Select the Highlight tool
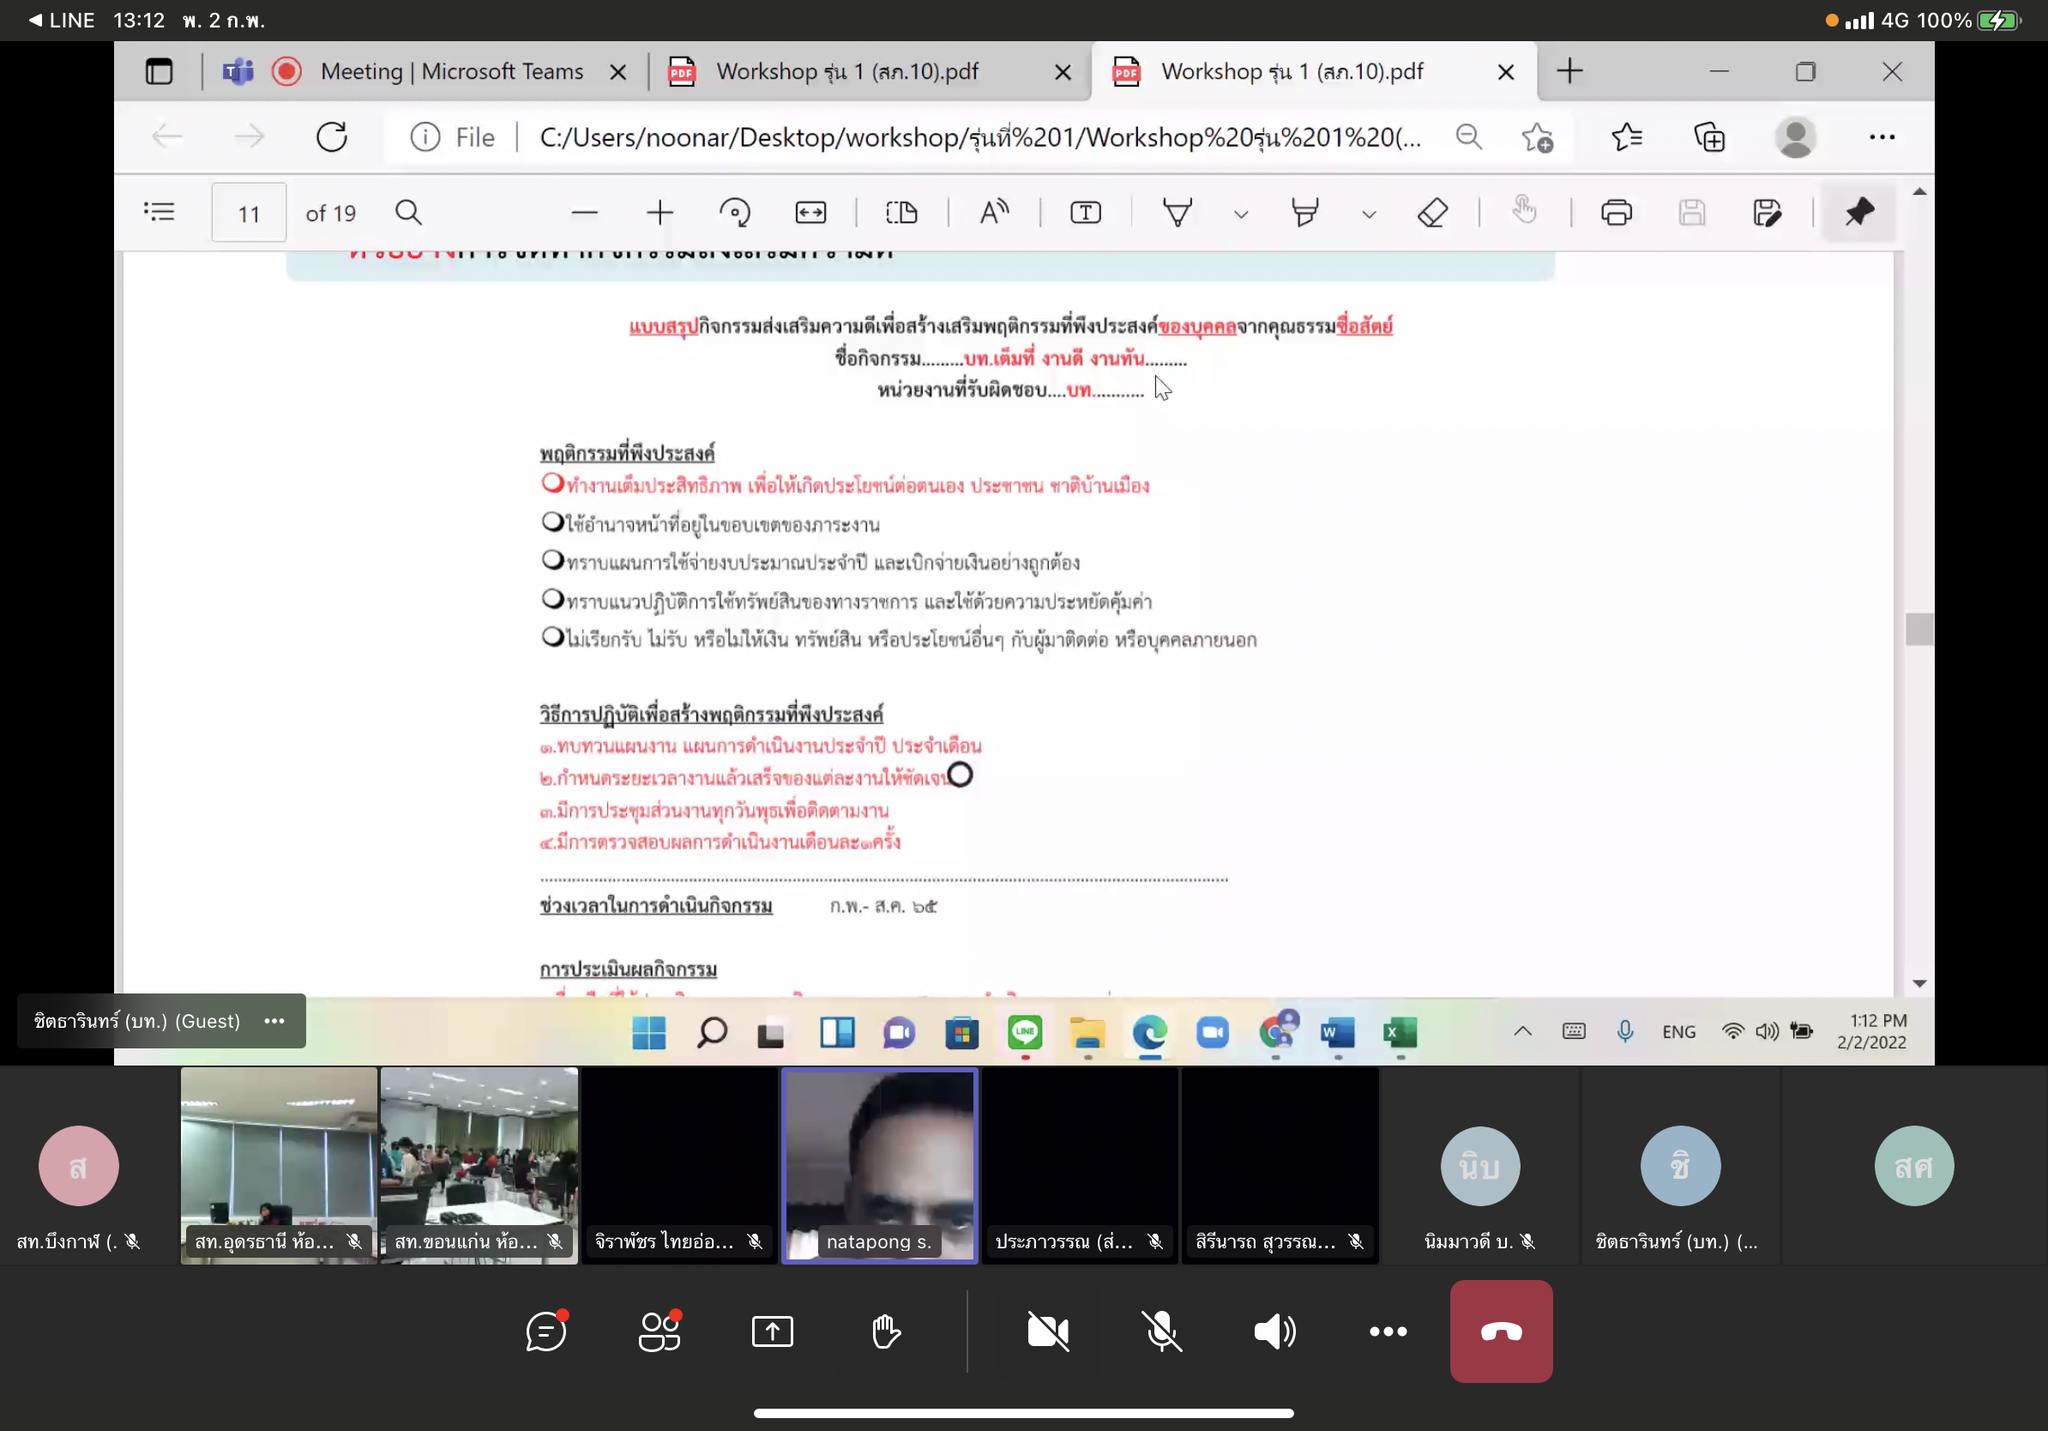 coord(1304,212)
